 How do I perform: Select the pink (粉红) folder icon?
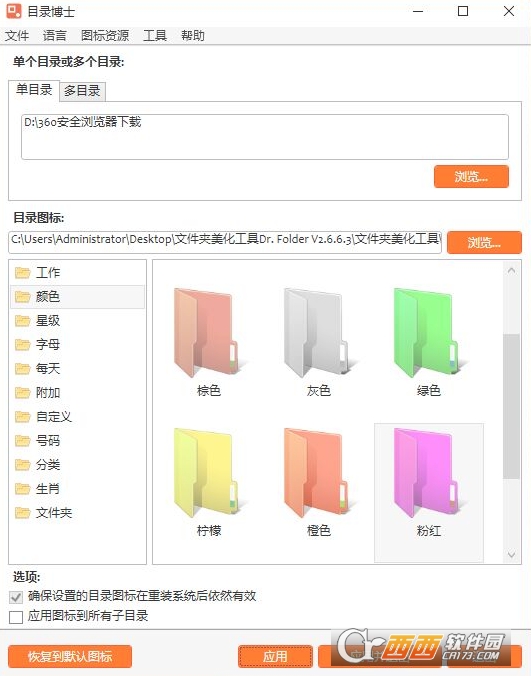(x=428, y=473)
